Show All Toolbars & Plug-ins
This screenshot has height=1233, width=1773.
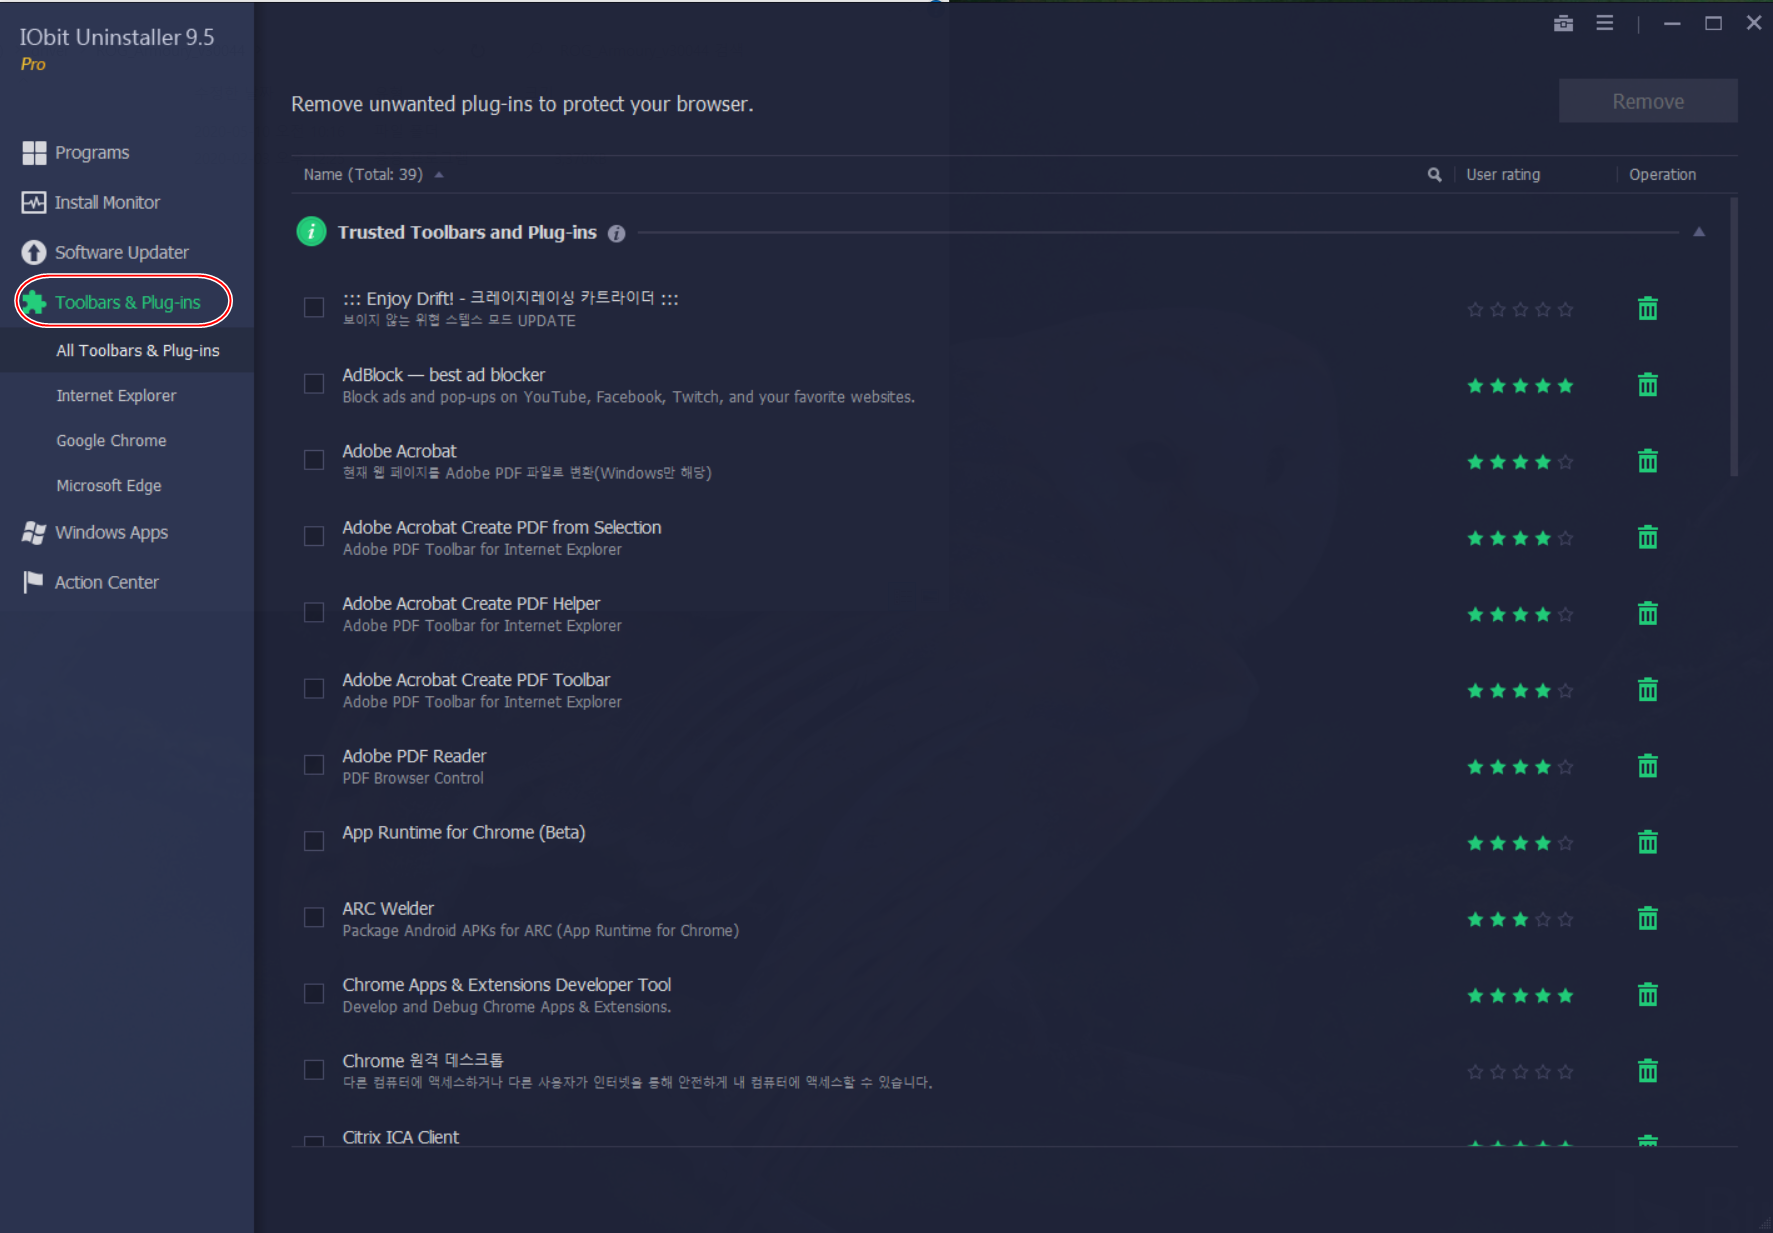point(138,350)
